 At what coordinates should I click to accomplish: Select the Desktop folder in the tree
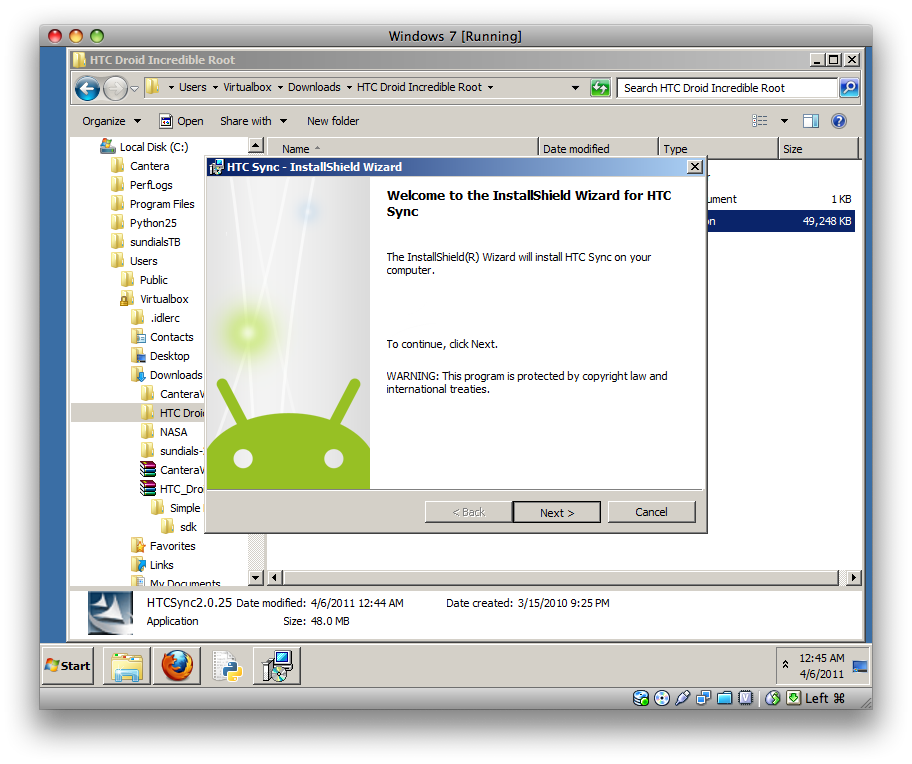(x=160, y=356)
